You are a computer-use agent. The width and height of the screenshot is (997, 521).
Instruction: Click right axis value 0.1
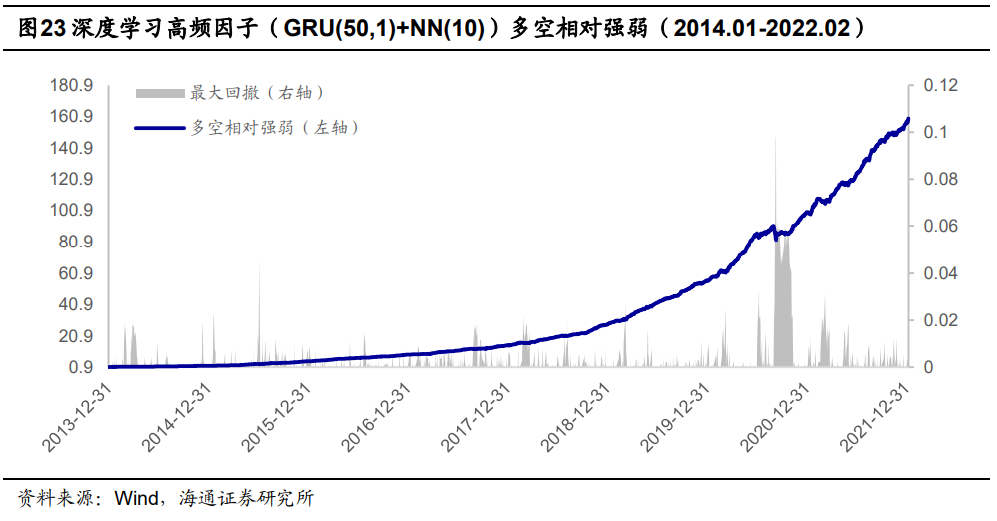tap(936, 132)
